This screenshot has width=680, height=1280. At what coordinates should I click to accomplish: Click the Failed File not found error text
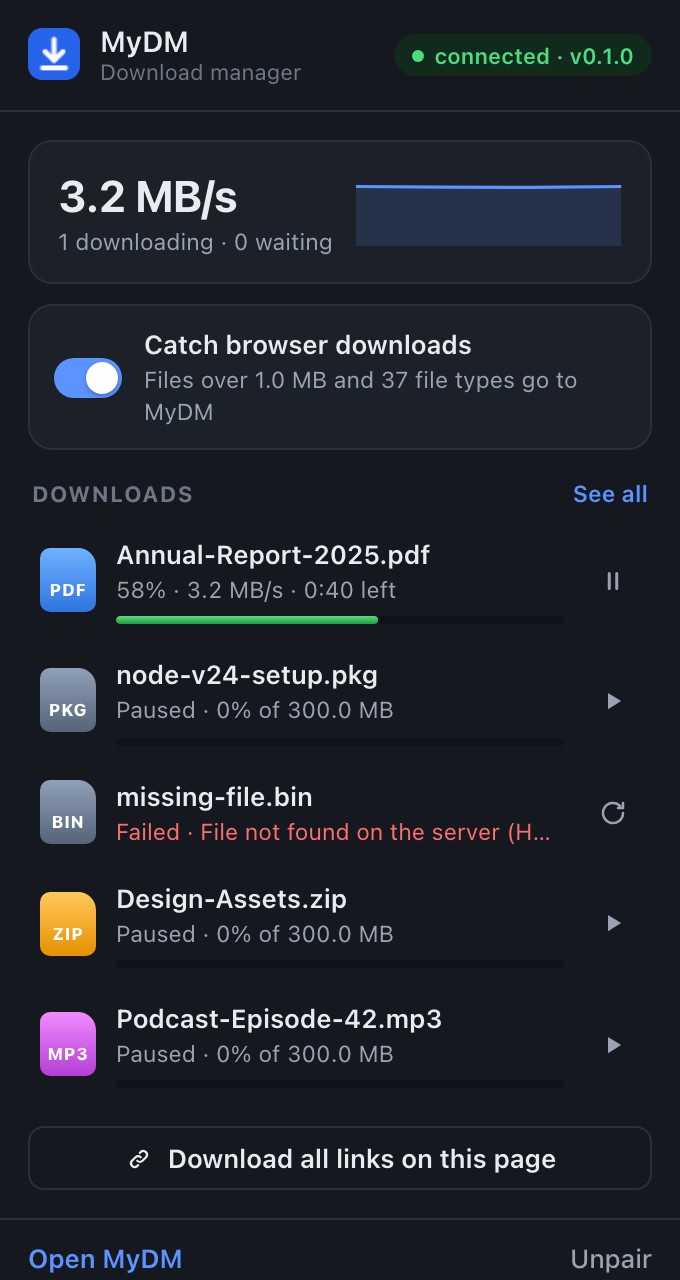click(x=333, y=832)
